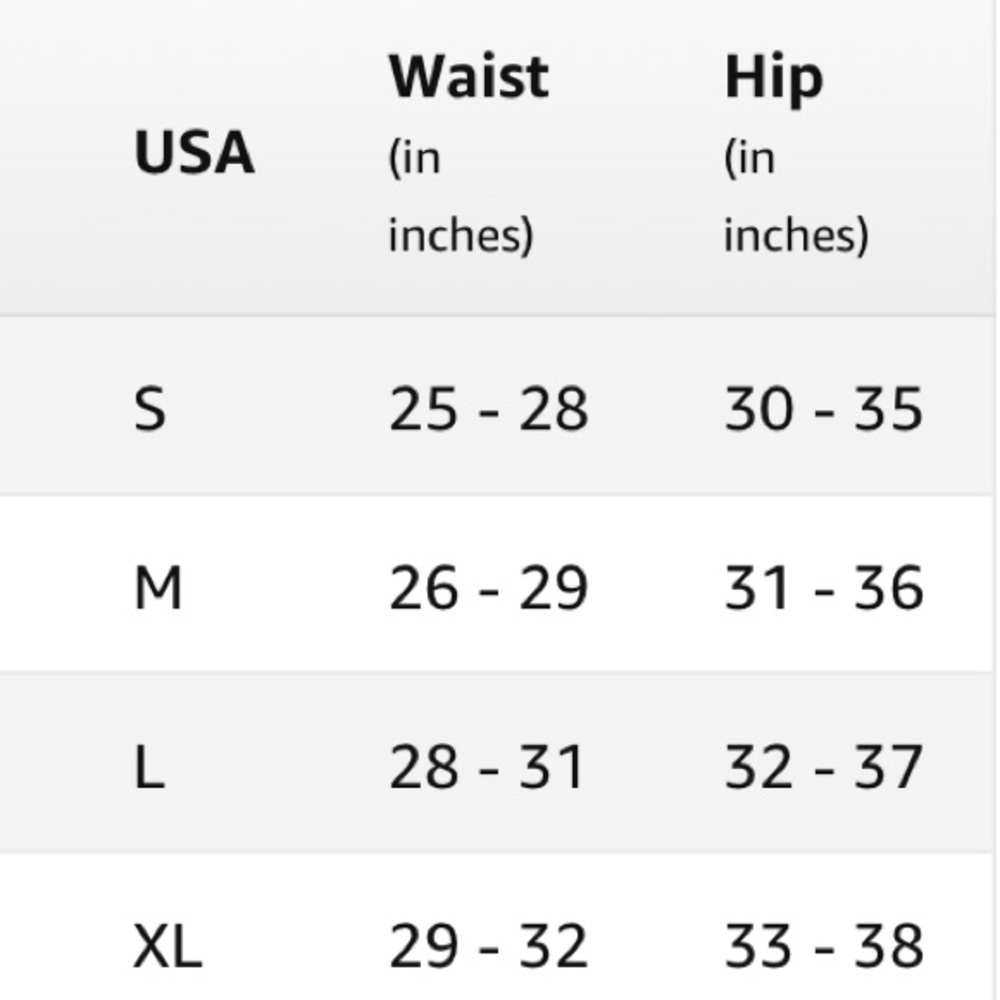The height and width of the screenshot is (1000, 1000).
Task: Click the bold word Waist
Action: 469,77
